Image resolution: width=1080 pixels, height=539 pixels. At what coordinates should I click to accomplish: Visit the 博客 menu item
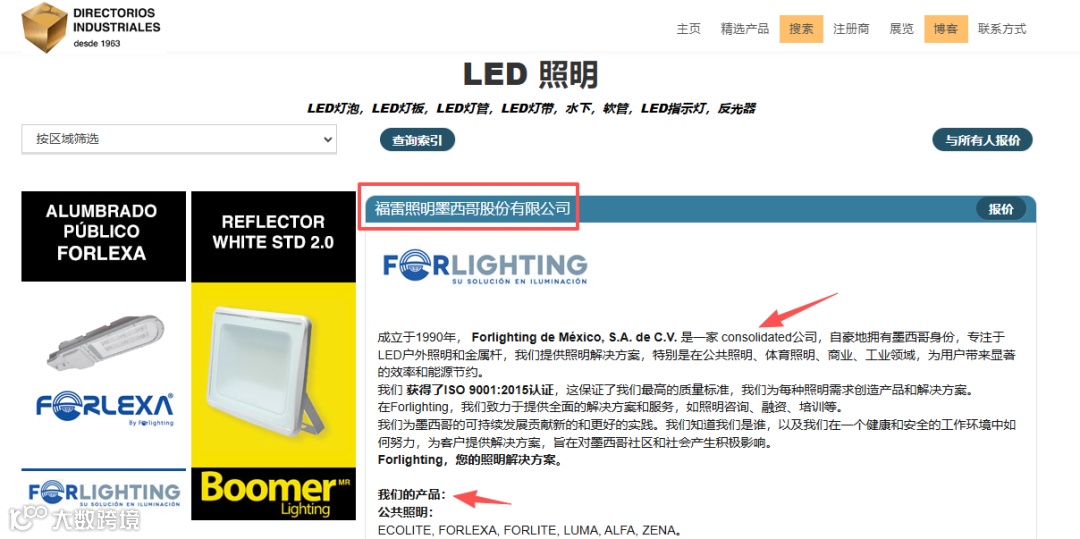coord(946,29)
